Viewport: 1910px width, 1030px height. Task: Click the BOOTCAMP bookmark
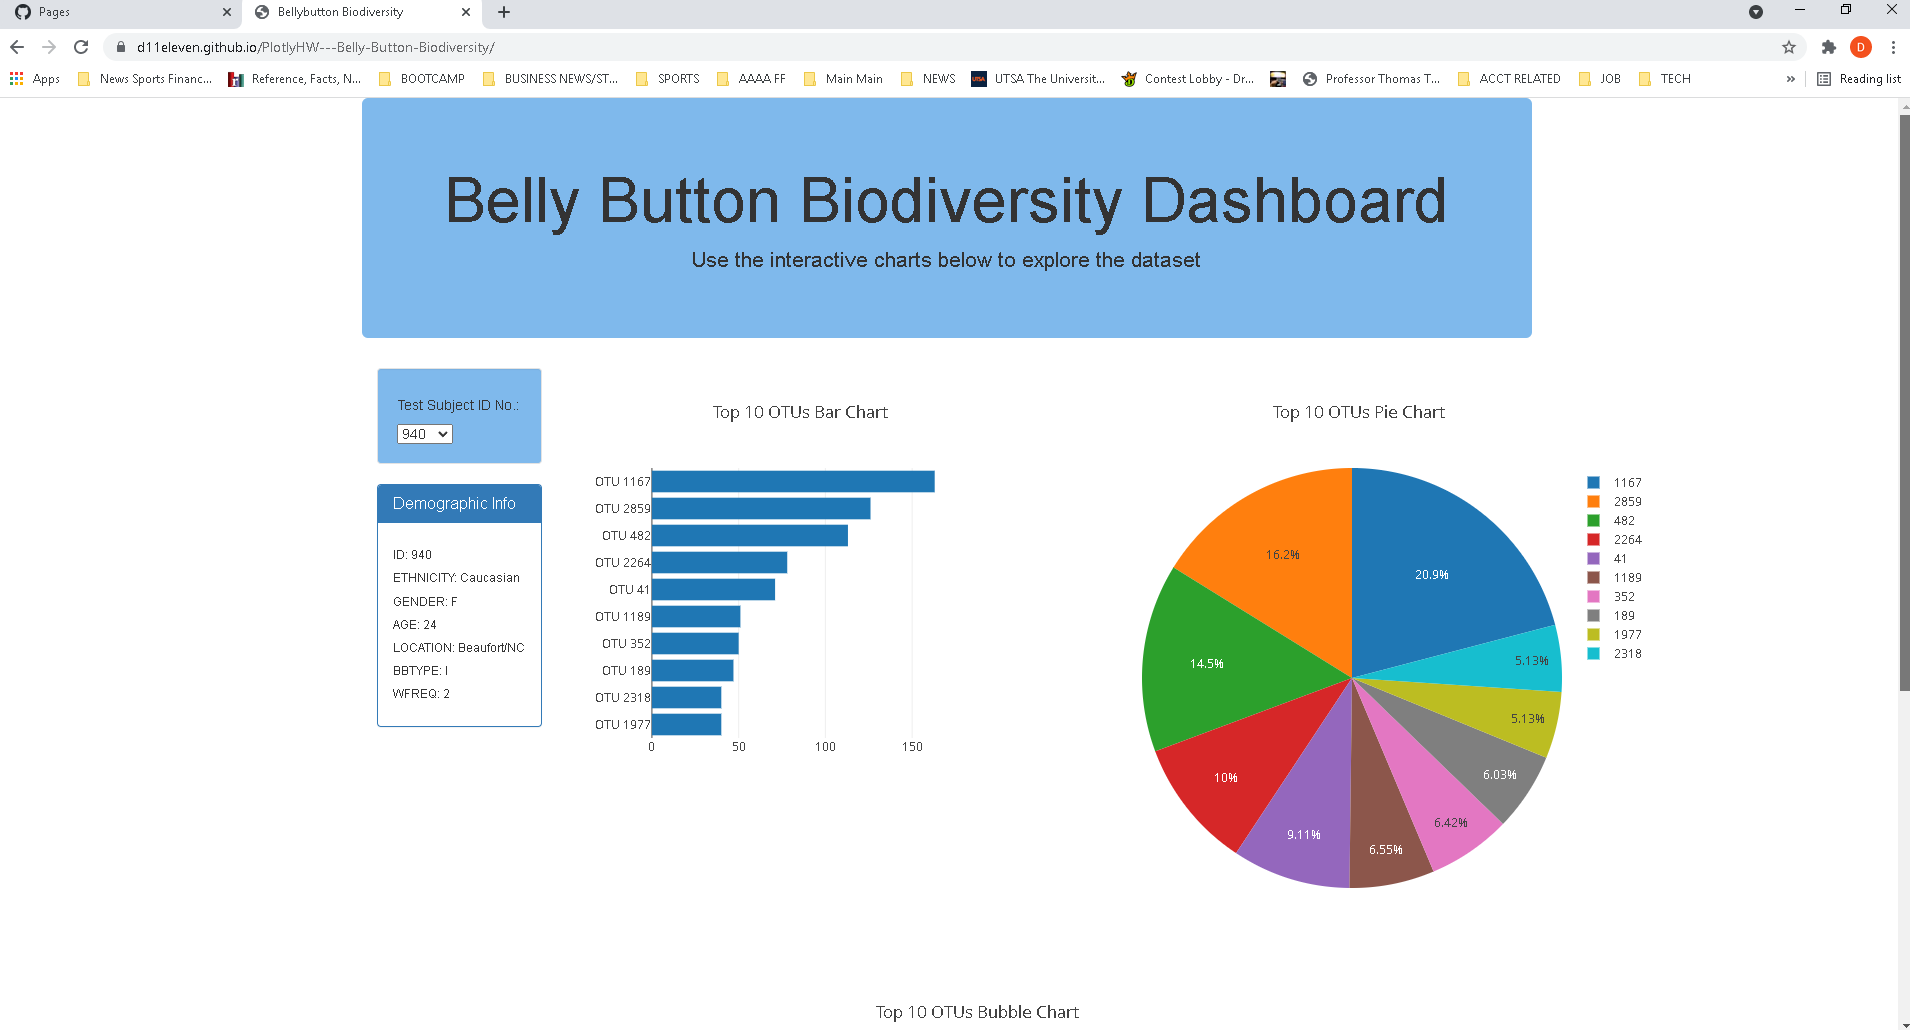coord(422,78)
